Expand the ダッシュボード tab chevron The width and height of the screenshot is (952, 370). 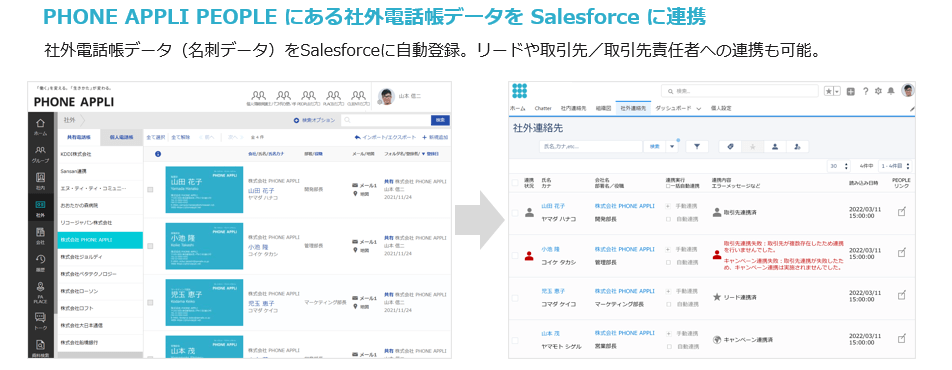point(698,108)
